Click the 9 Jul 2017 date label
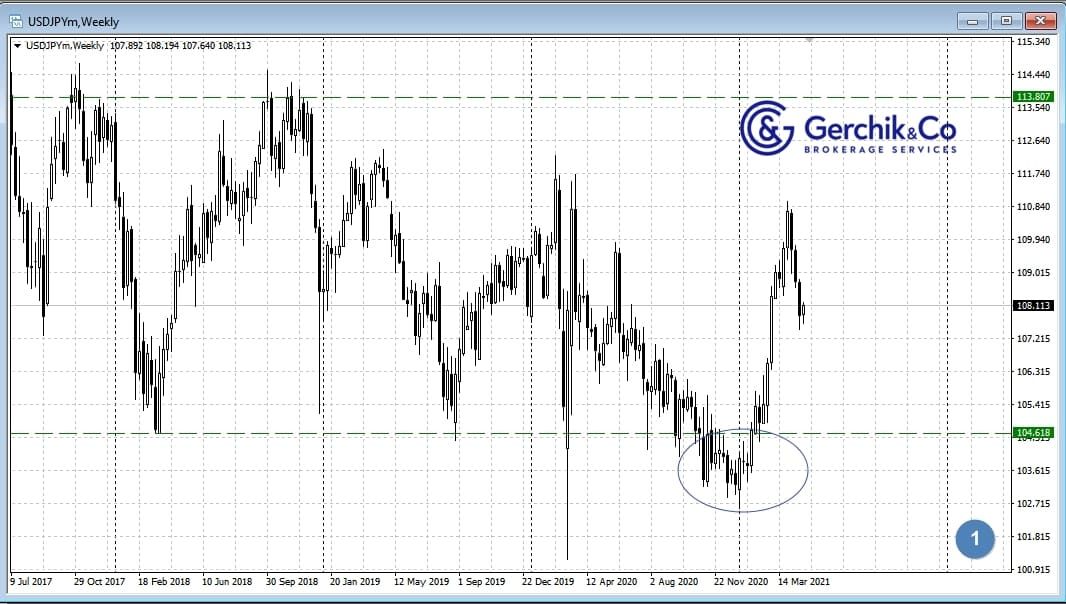 pyautogui.click(x=32, y=580)
